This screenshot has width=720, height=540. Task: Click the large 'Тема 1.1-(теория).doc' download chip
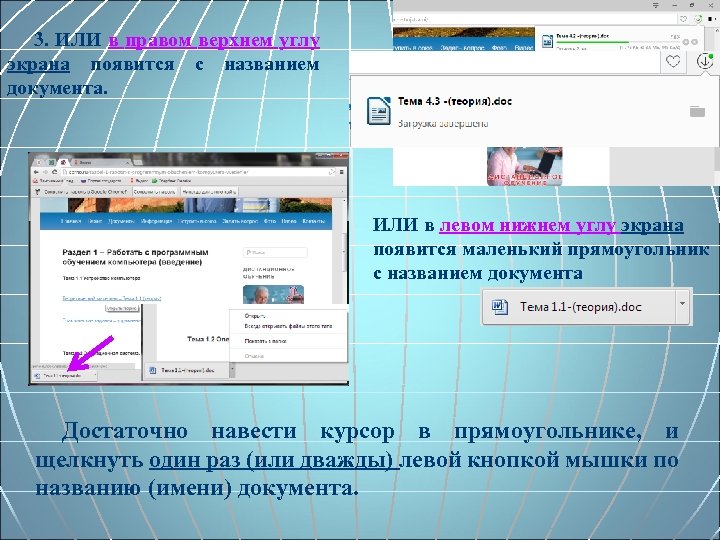[x=586, y=307]
